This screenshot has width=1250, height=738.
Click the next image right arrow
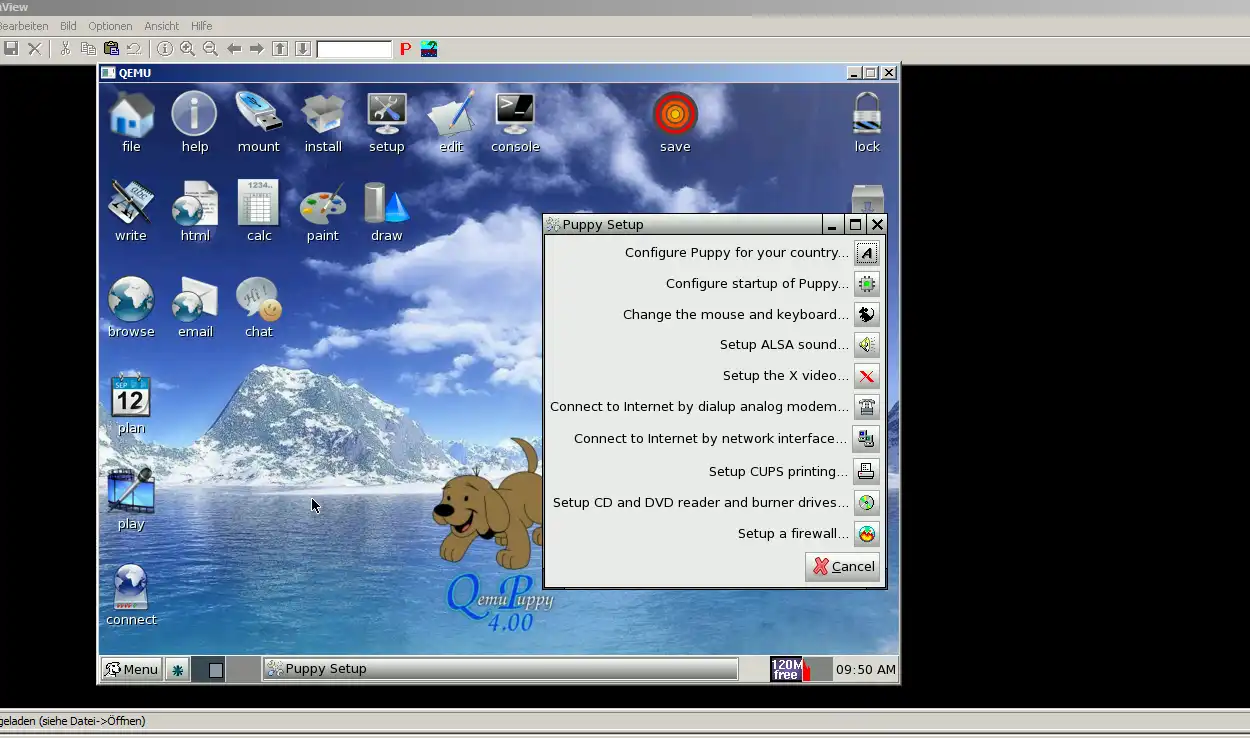[257, 48]
